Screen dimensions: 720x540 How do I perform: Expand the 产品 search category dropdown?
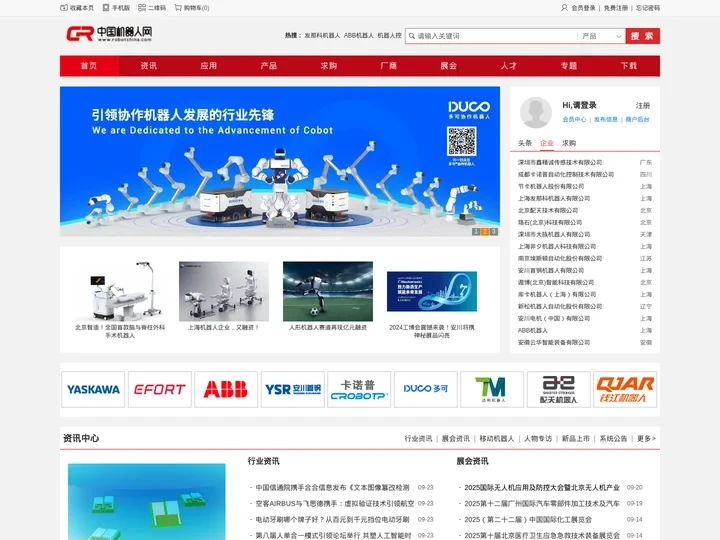(x=602, y=36)
